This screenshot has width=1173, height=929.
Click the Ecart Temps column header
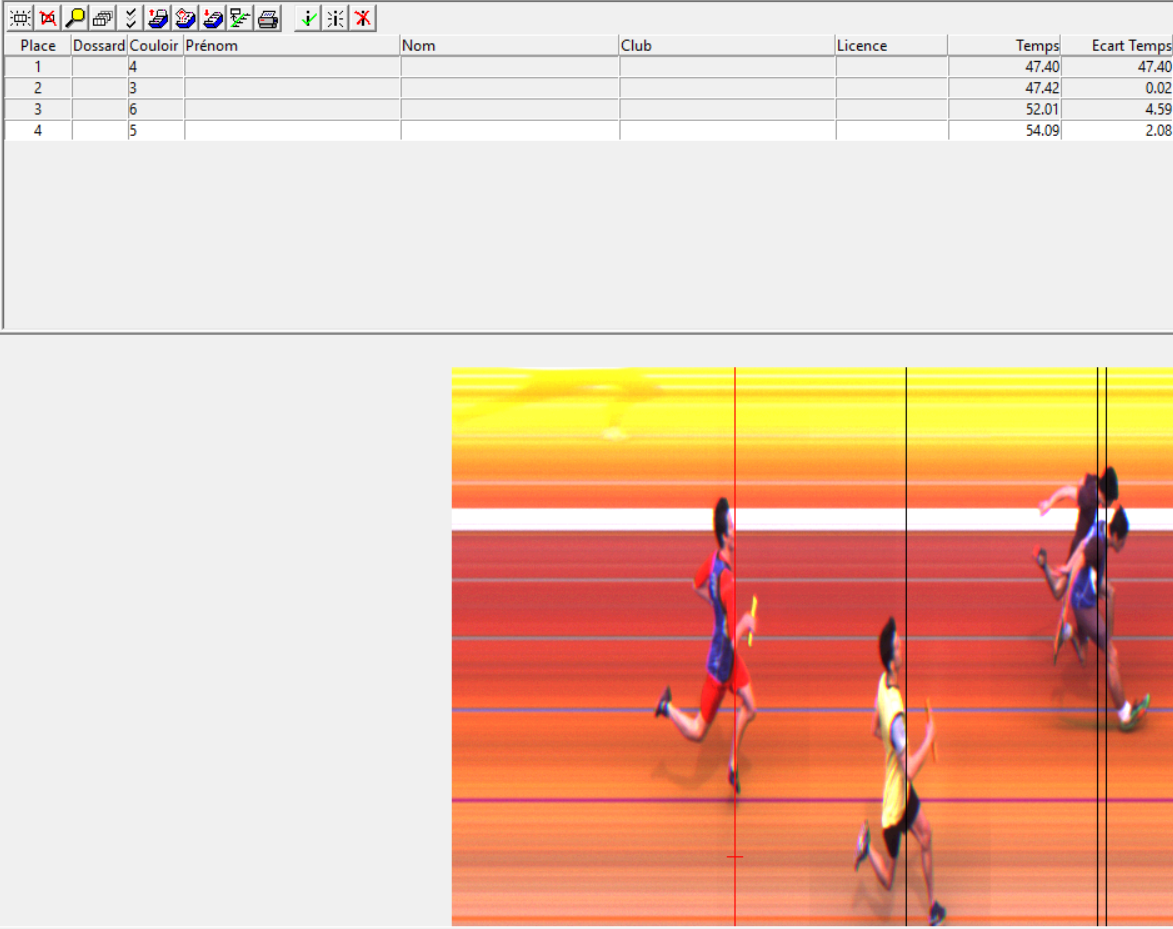pos(1117,46)
